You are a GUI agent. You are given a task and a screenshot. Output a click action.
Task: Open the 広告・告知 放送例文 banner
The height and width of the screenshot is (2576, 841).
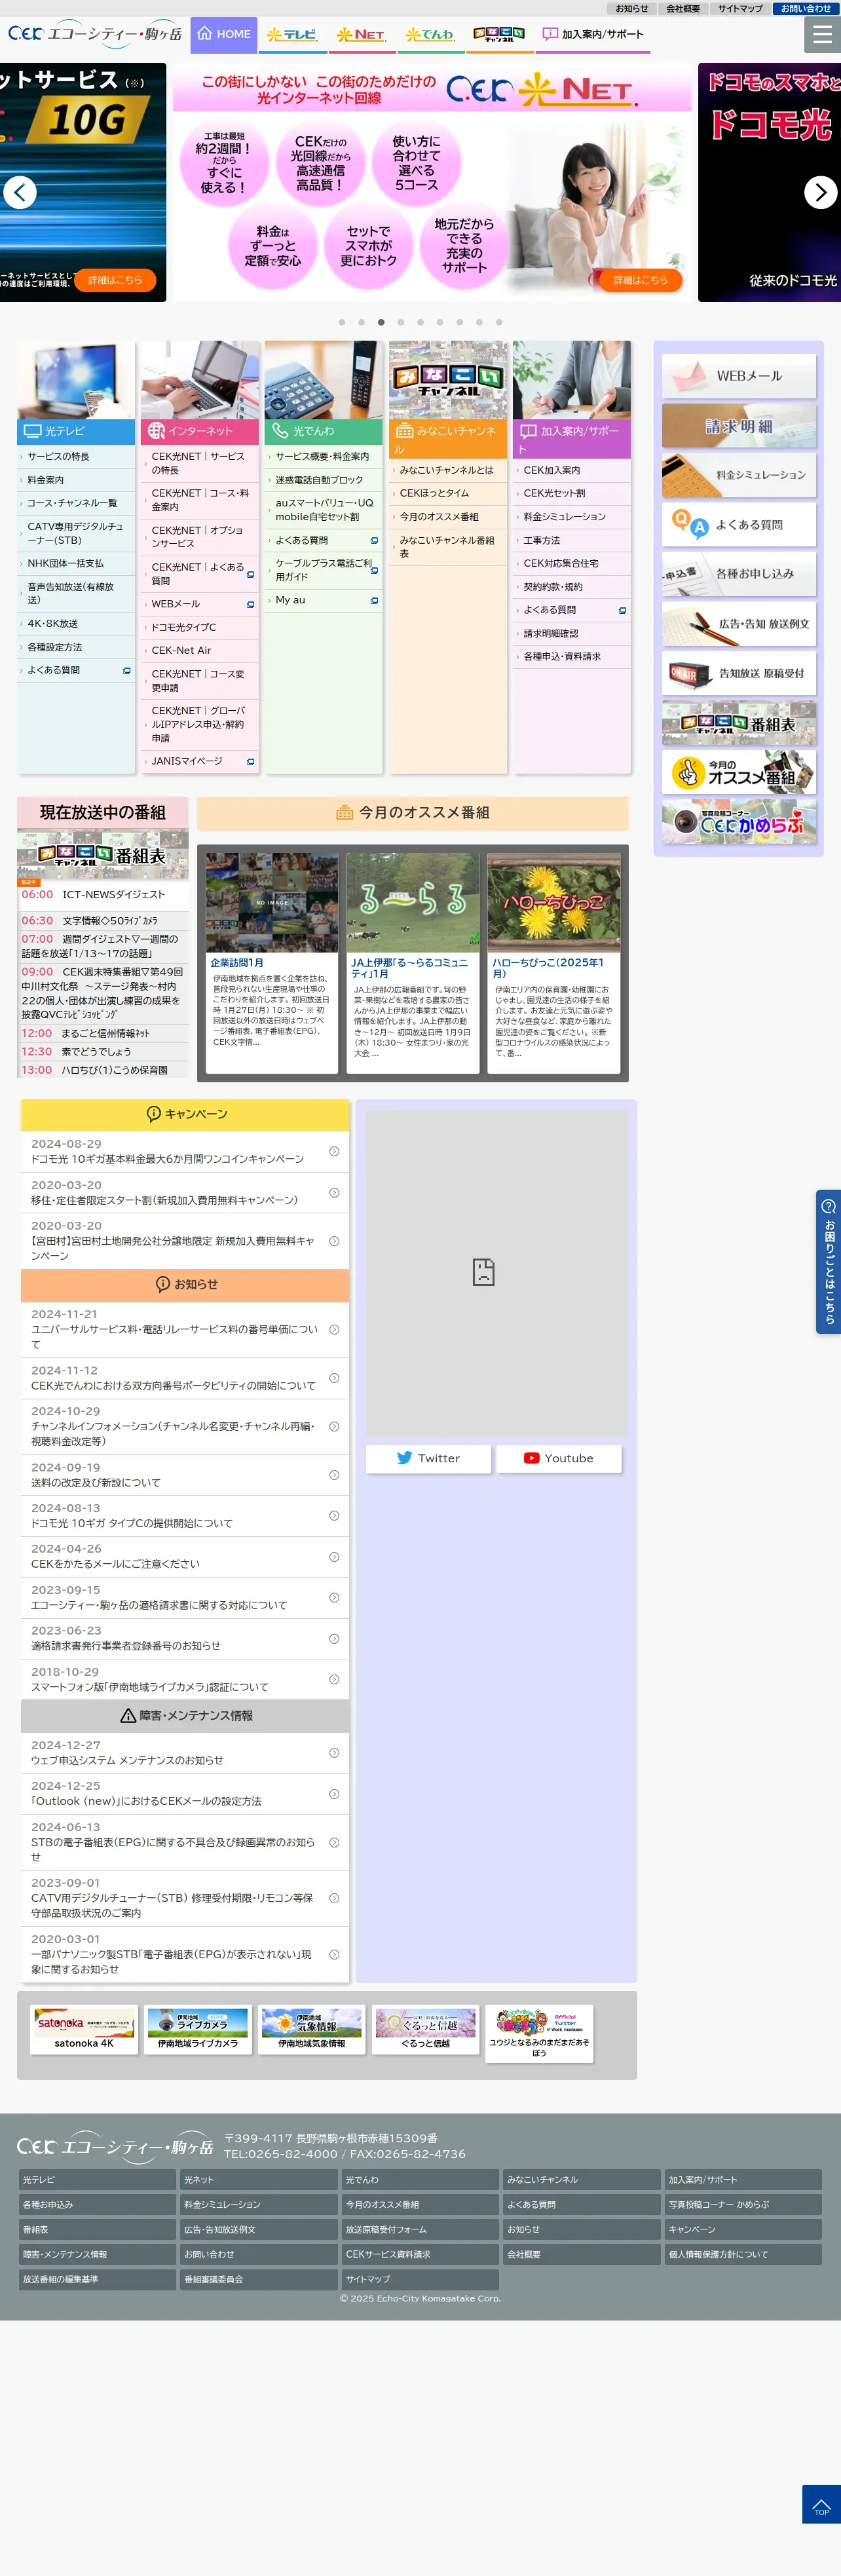click(x=739, y=624)
